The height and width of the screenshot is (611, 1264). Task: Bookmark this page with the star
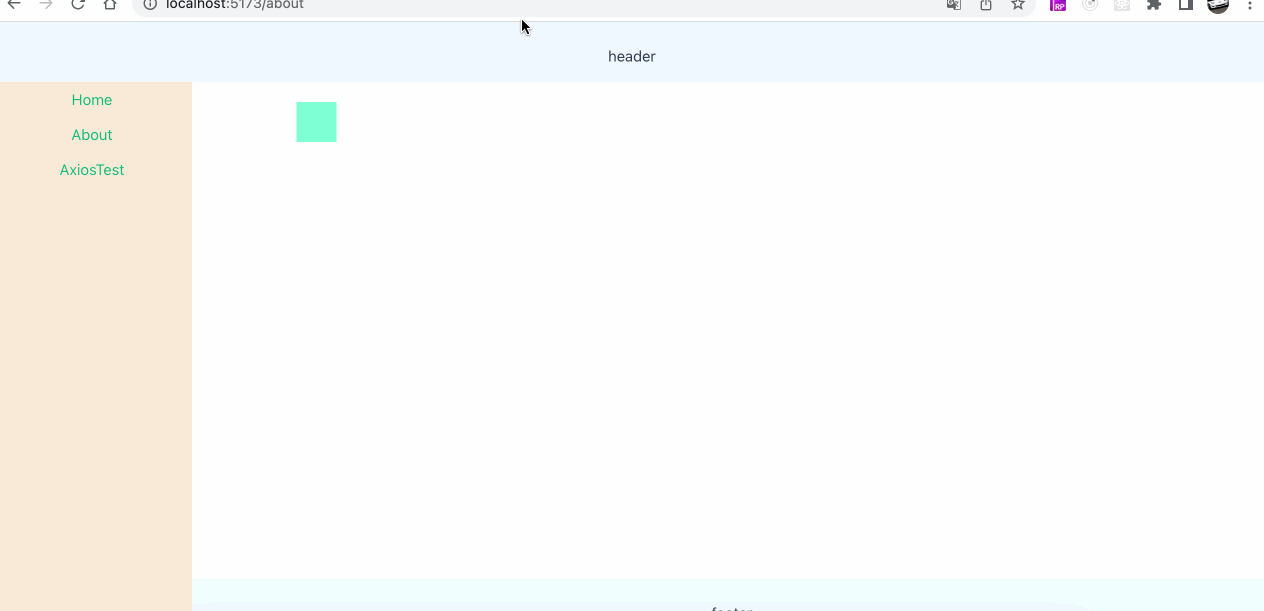[x=1018, y=4]
